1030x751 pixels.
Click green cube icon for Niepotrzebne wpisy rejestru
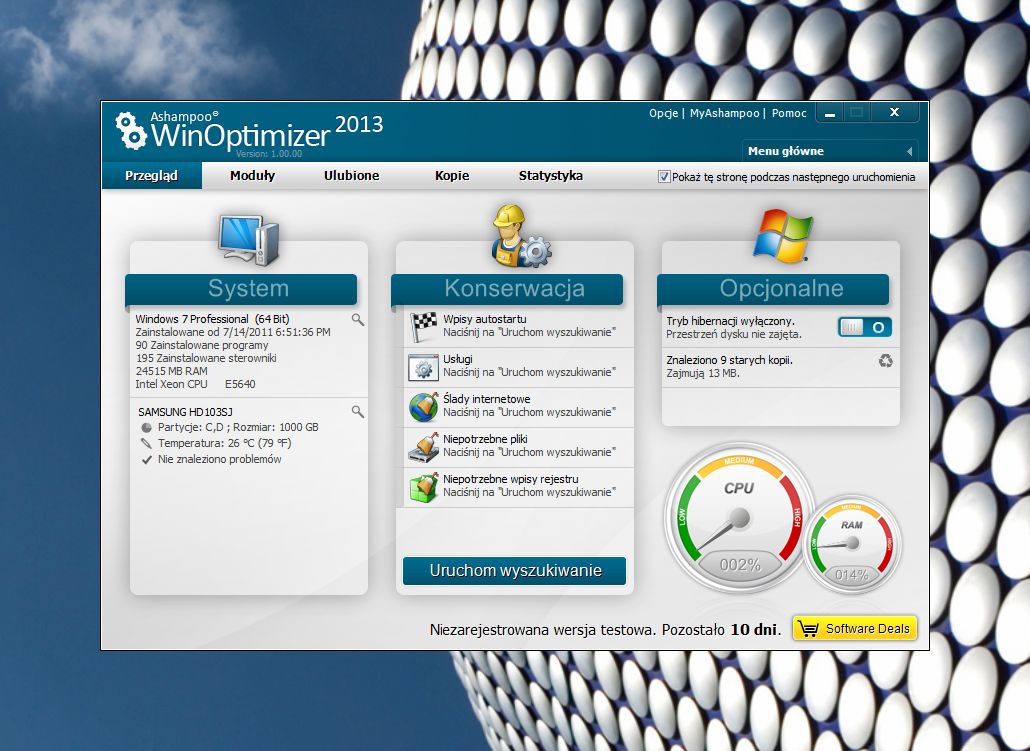[x=424, y=488]
